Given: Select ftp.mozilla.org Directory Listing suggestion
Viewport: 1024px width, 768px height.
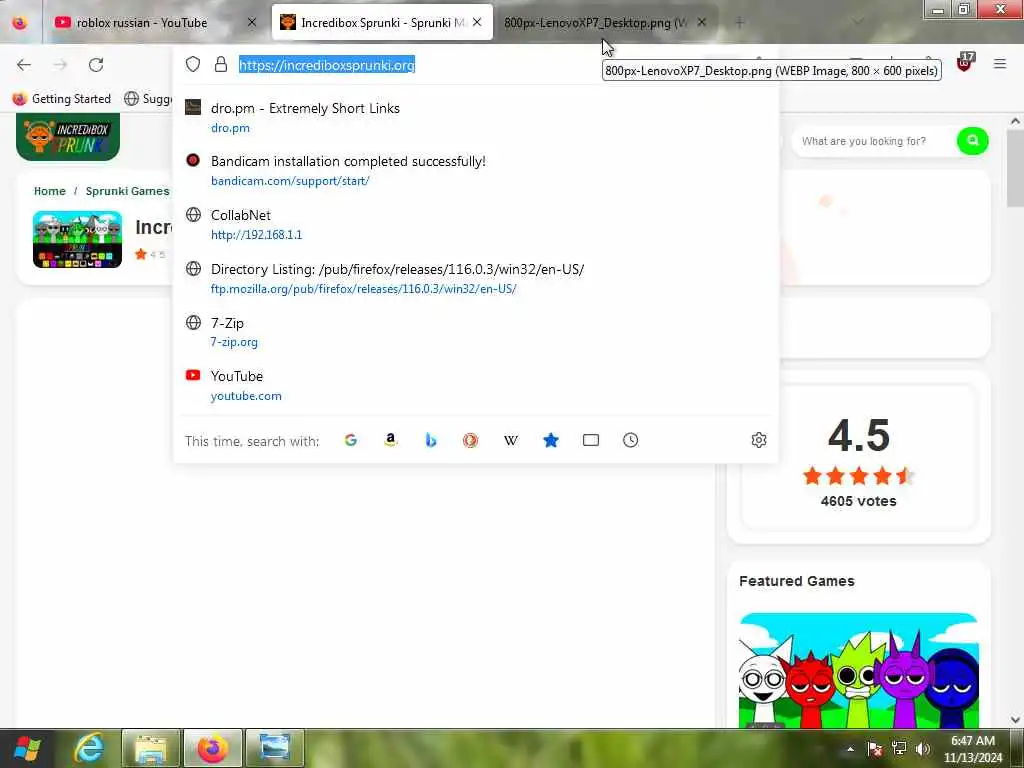Looking at the screenshot, I should click(x=476, y=278).
